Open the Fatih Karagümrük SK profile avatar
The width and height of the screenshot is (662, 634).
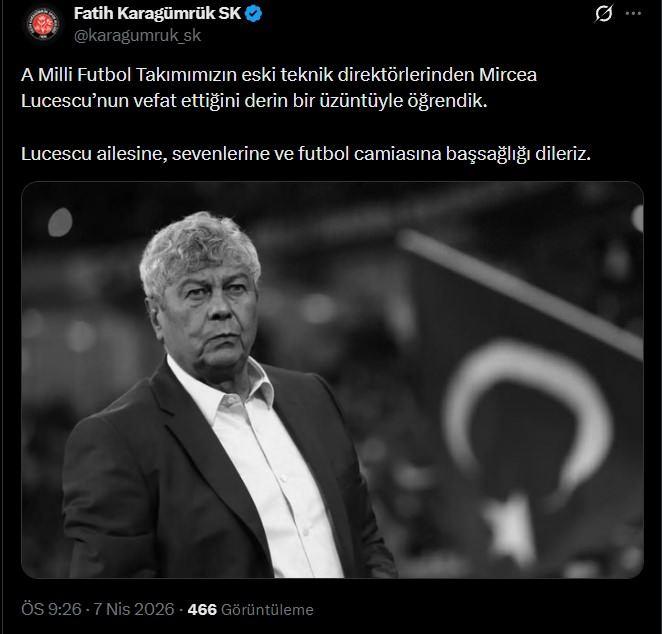point(43,25)
